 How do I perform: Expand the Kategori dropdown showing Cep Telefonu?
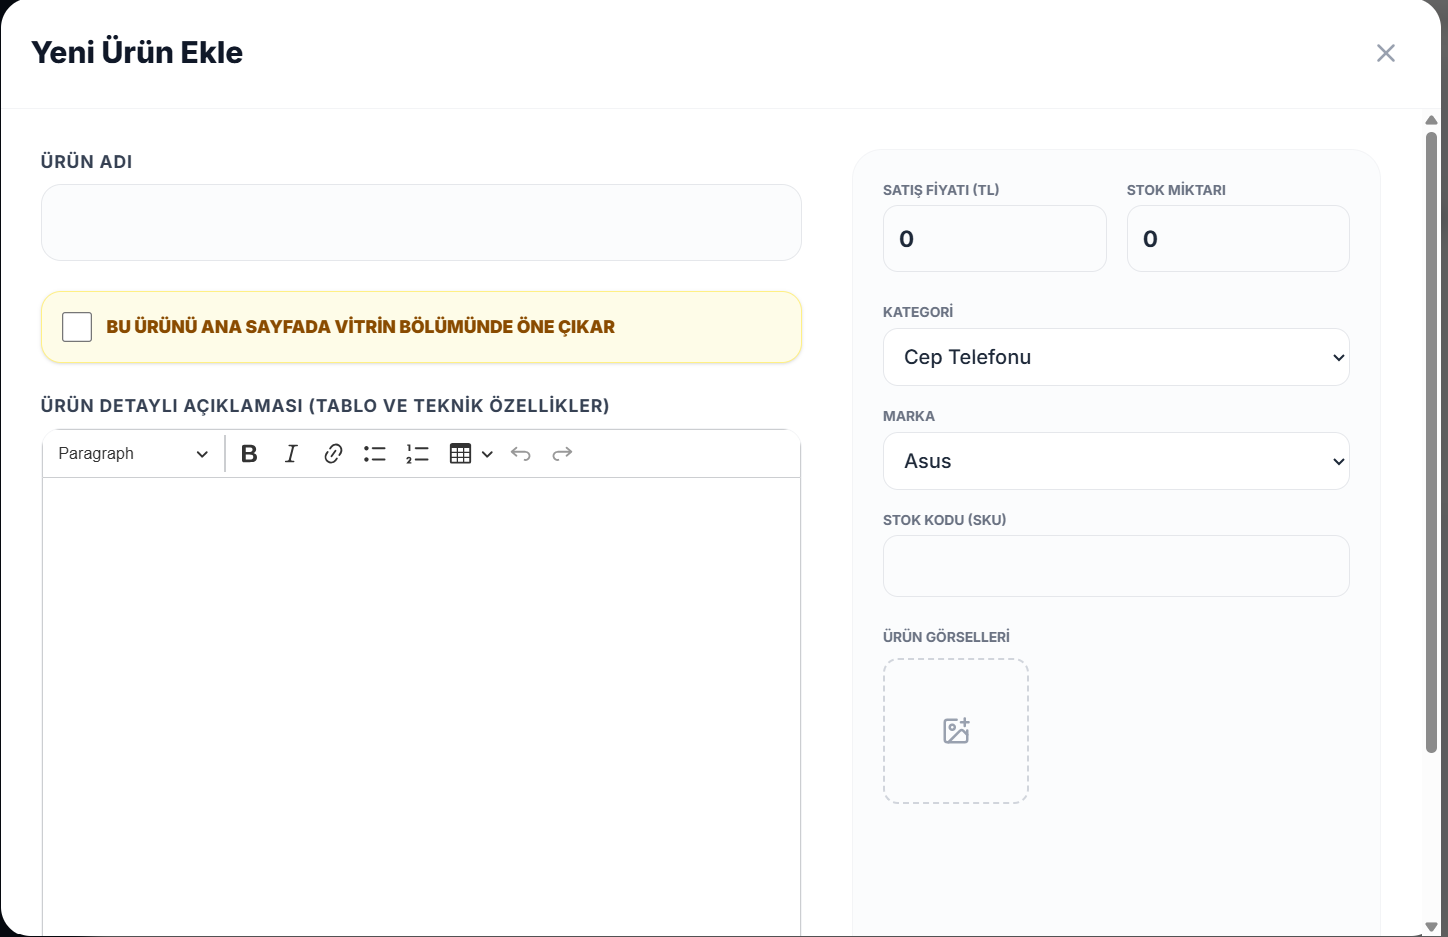point(1116,357)
